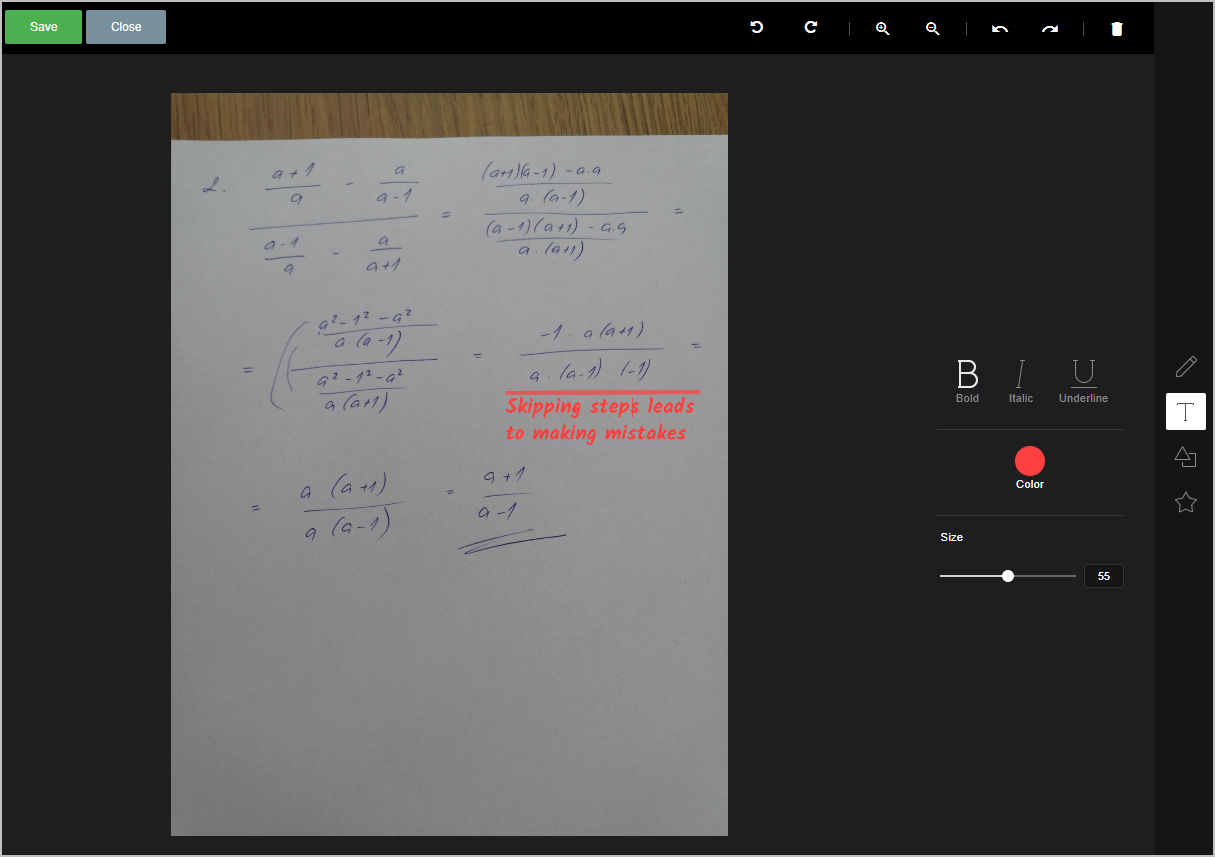Screen dimensions: 1215x857
Task: Select the star stamp tool
Action: point(1186,502)
